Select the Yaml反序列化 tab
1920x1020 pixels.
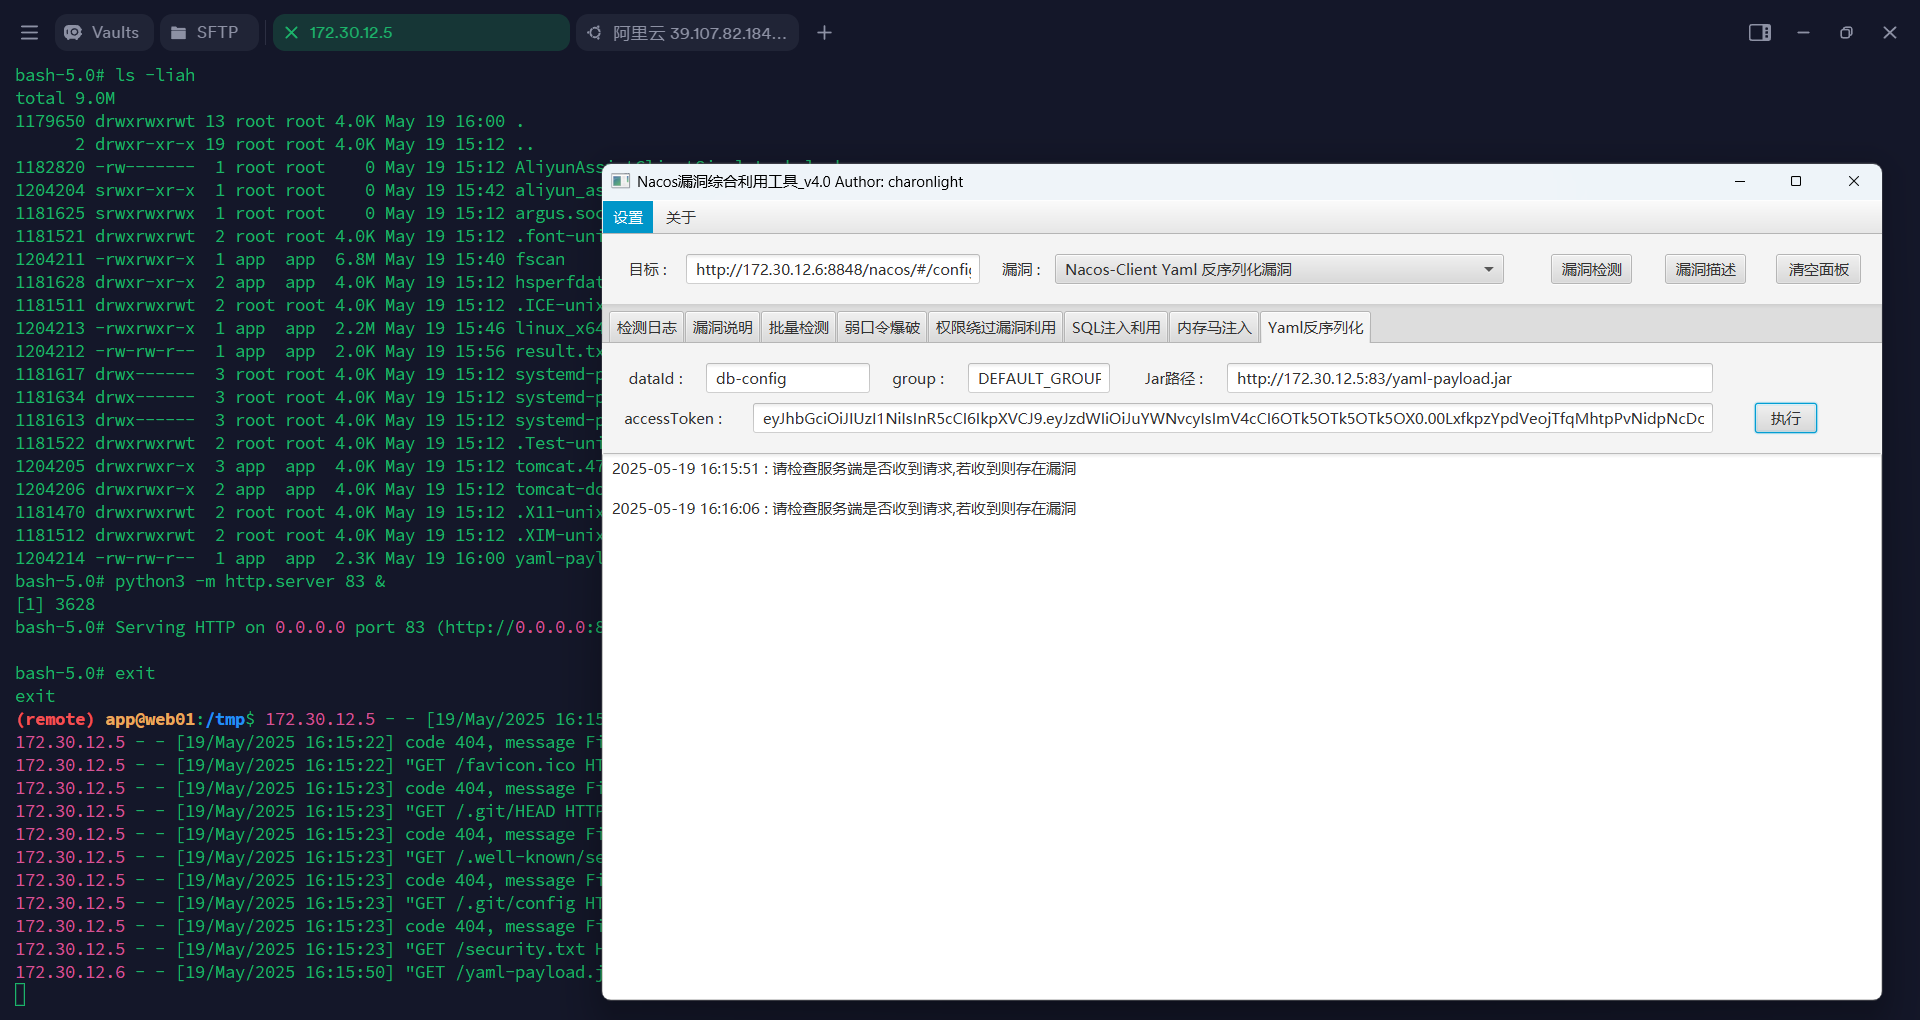[x=1315, y=327]
